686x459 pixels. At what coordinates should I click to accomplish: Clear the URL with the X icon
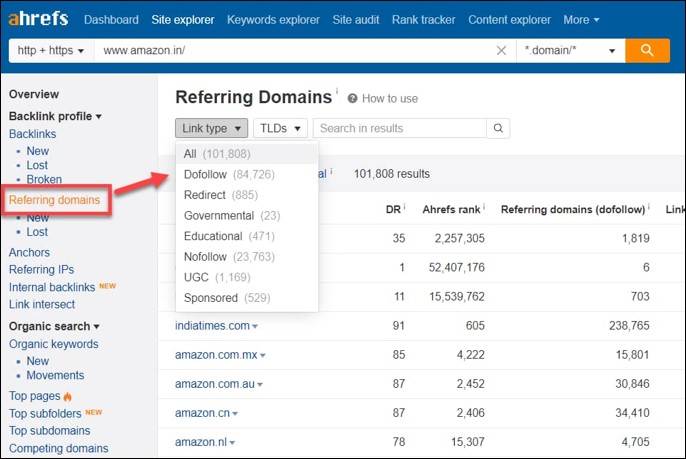[x=501, y=51]
